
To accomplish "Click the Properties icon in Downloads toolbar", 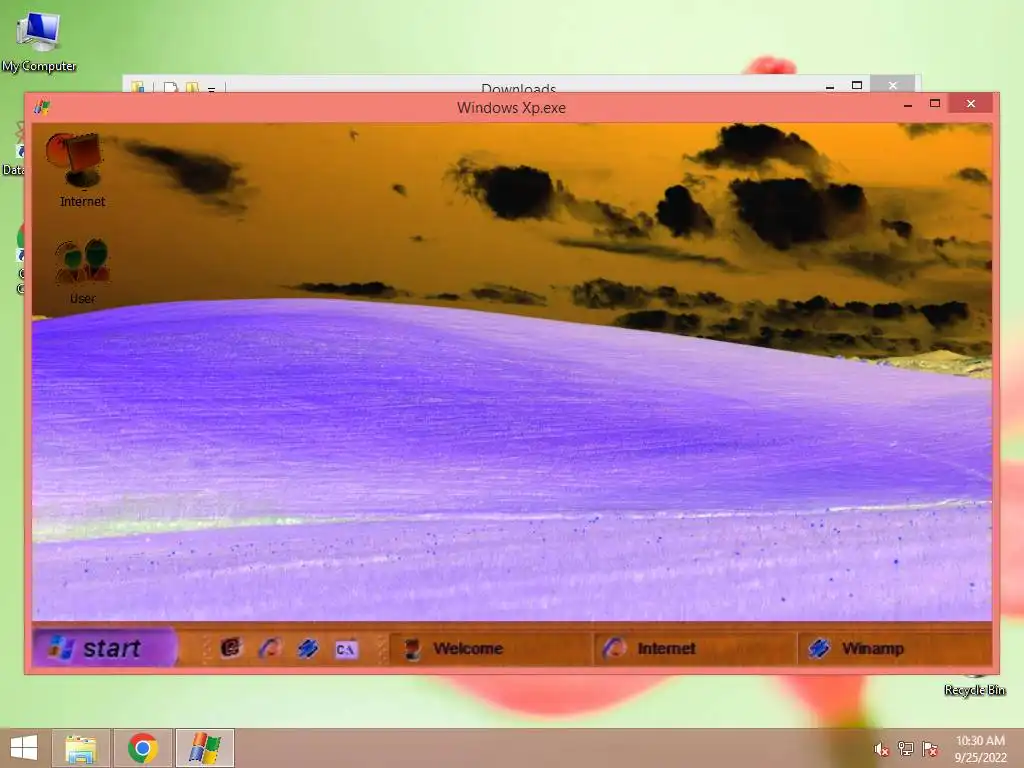I will [x=170, y=88].
